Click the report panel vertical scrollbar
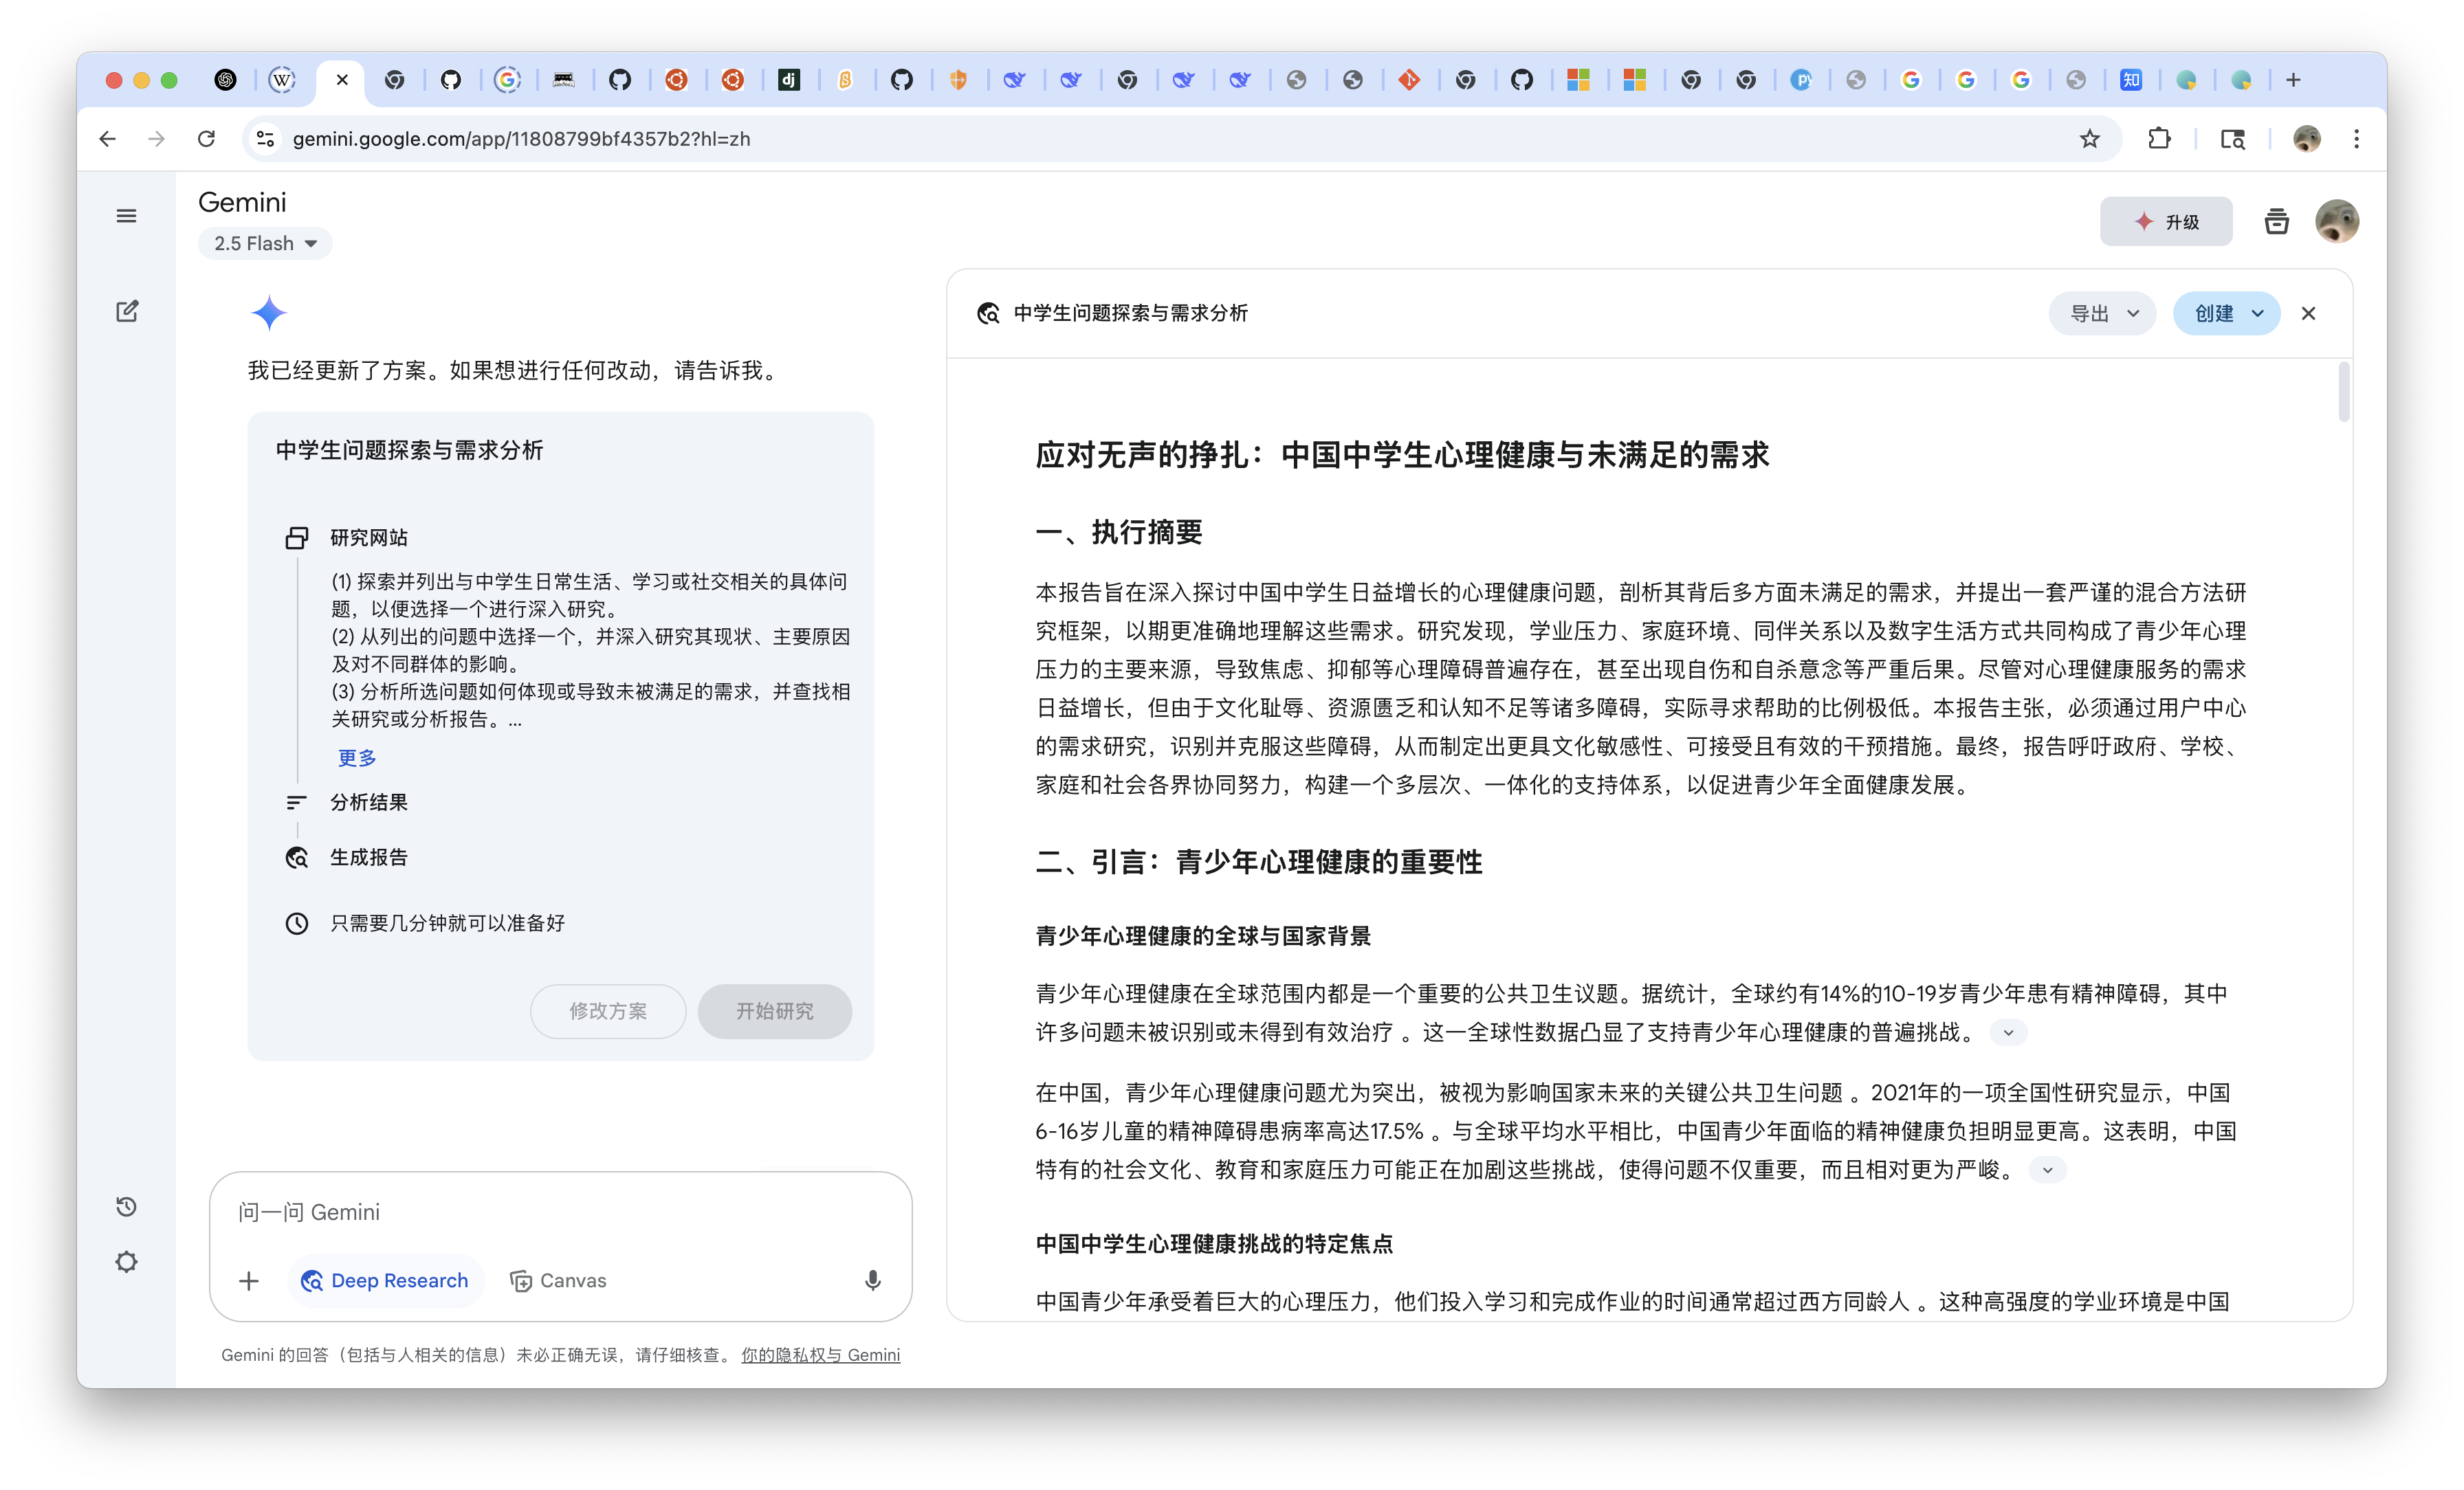The height and width of the screenshot is (1490, 2464). [x=2344, y=392]
